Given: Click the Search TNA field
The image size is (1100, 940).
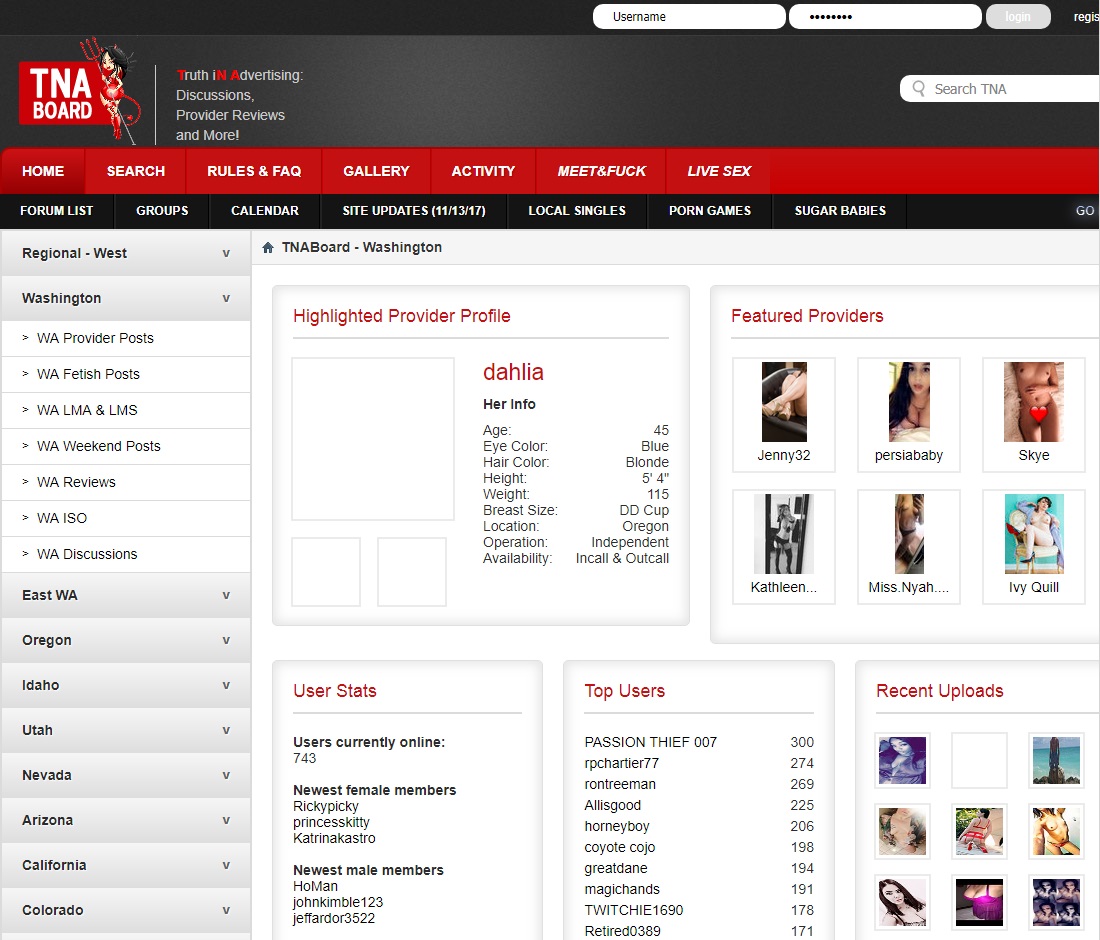Looking at the screenshot, I should tap(1010, 89).
